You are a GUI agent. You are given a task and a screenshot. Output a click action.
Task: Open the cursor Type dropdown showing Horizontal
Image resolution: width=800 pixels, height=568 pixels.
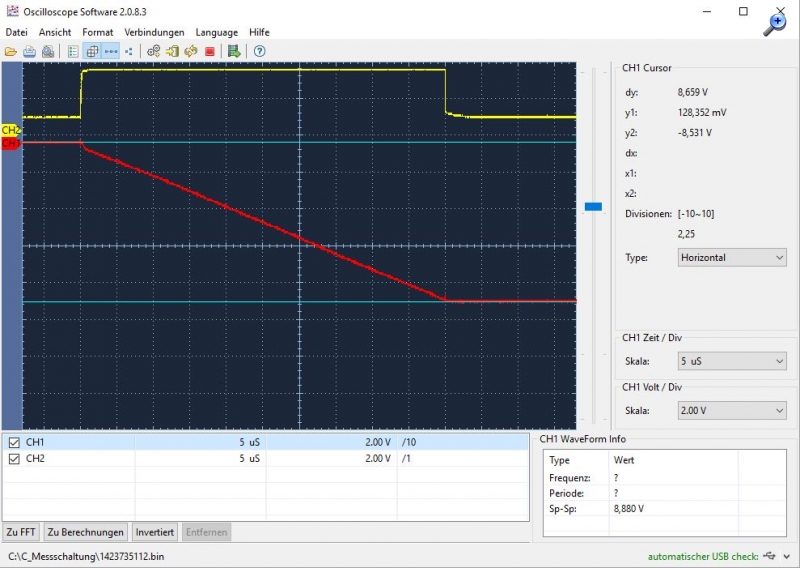[732, 257]
